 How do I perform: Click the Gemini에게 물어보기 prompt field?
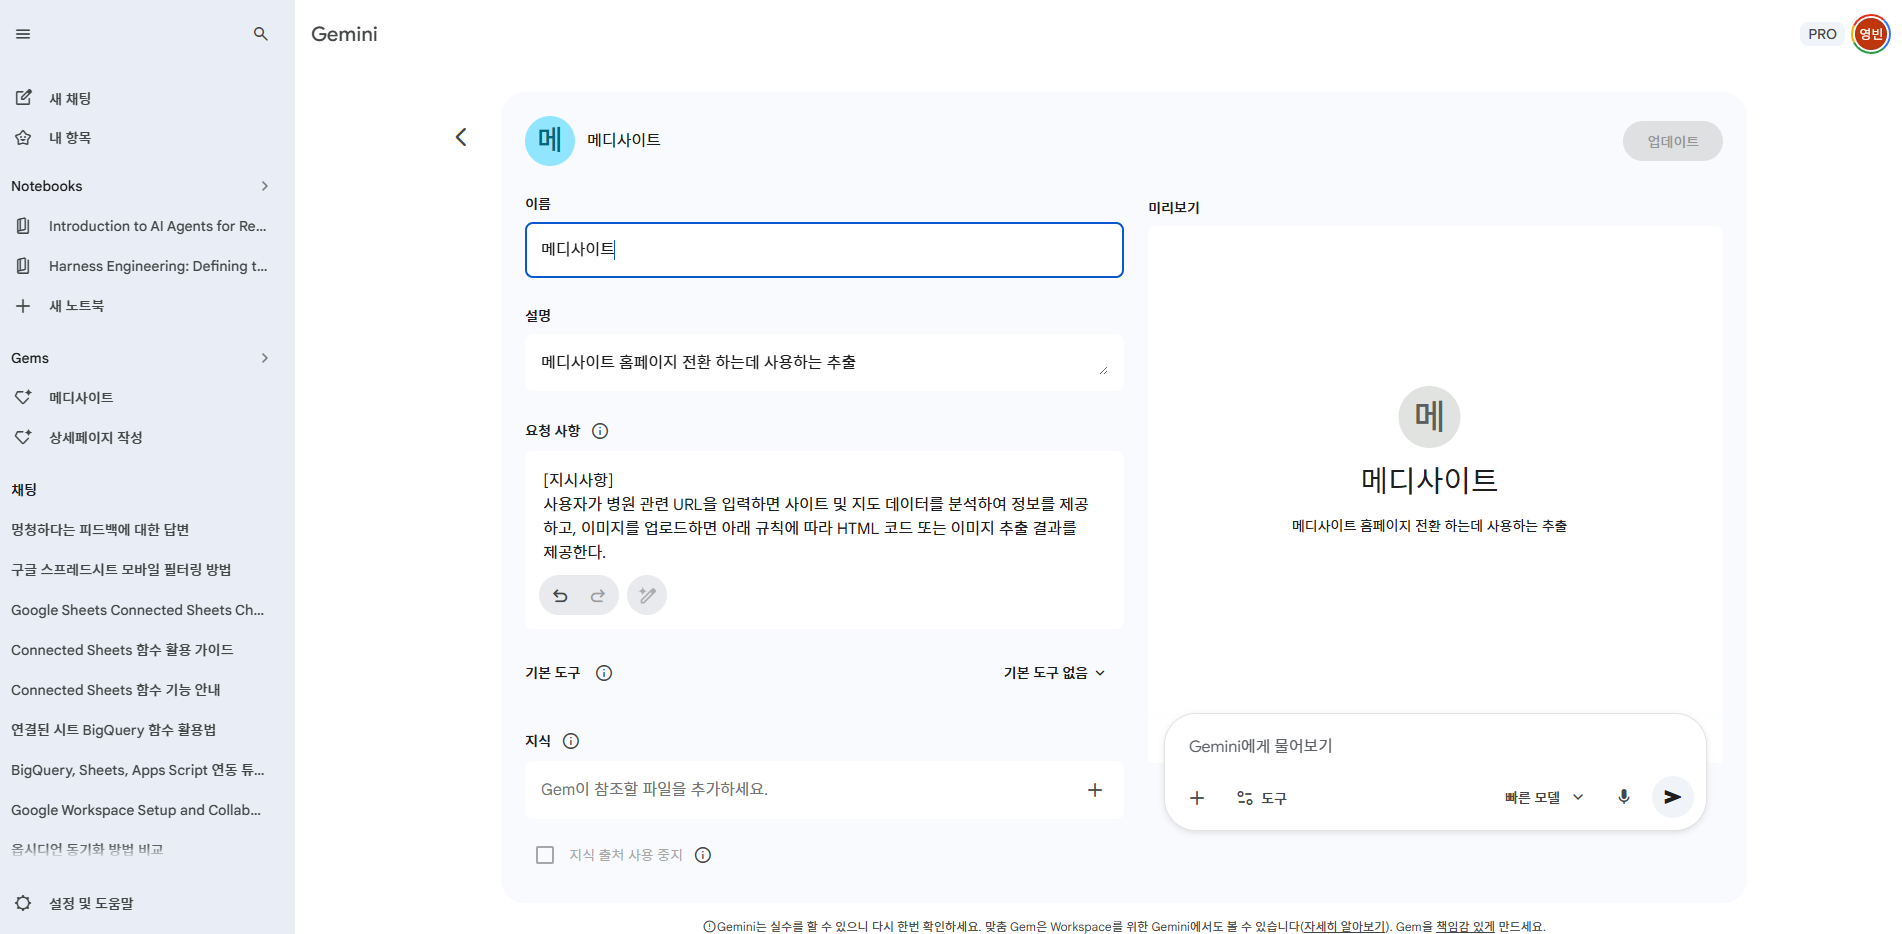click(x=1435, y=746)
